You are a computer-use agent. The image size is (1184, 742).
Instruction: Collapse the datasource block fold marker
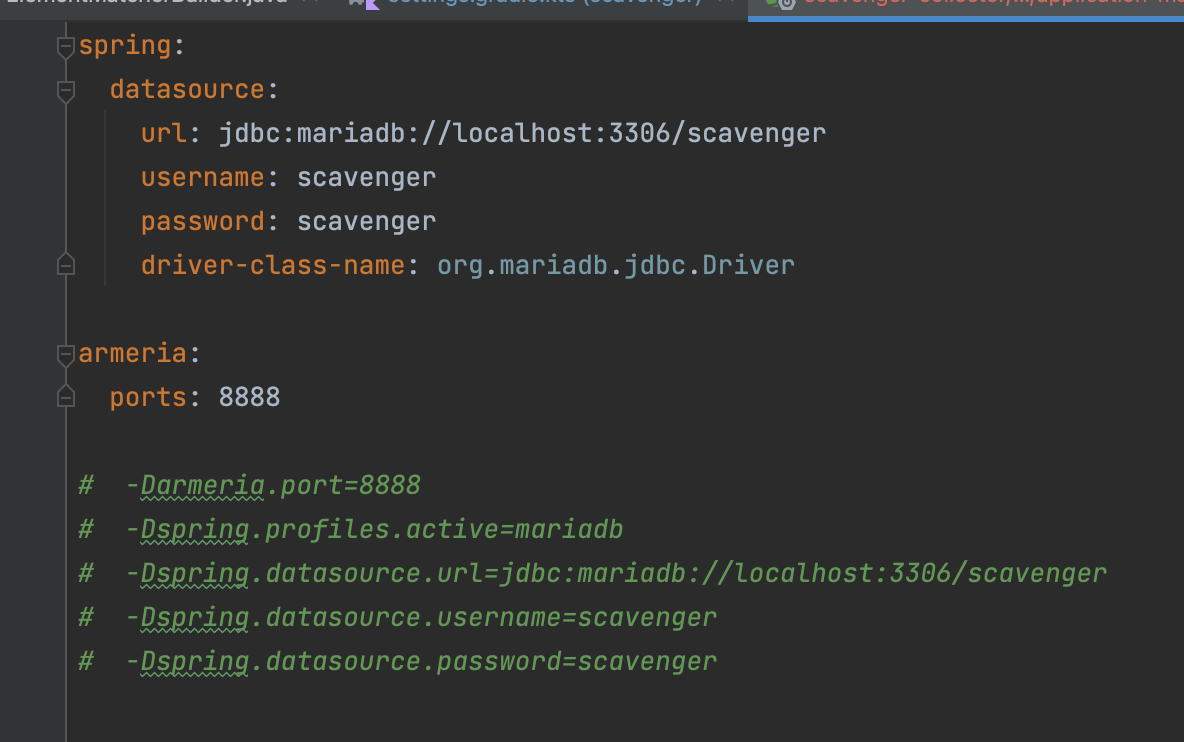tap(66, 91)
